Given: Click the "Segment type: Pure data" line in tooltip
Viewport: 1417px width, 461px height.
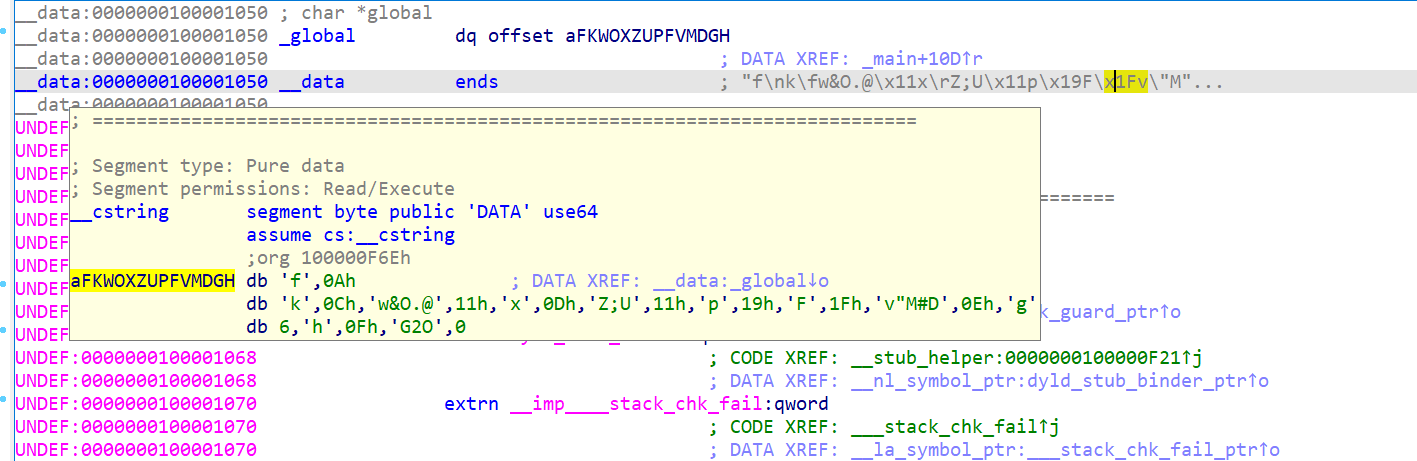Looking at the screenshot, I should [x=208, y=166].
